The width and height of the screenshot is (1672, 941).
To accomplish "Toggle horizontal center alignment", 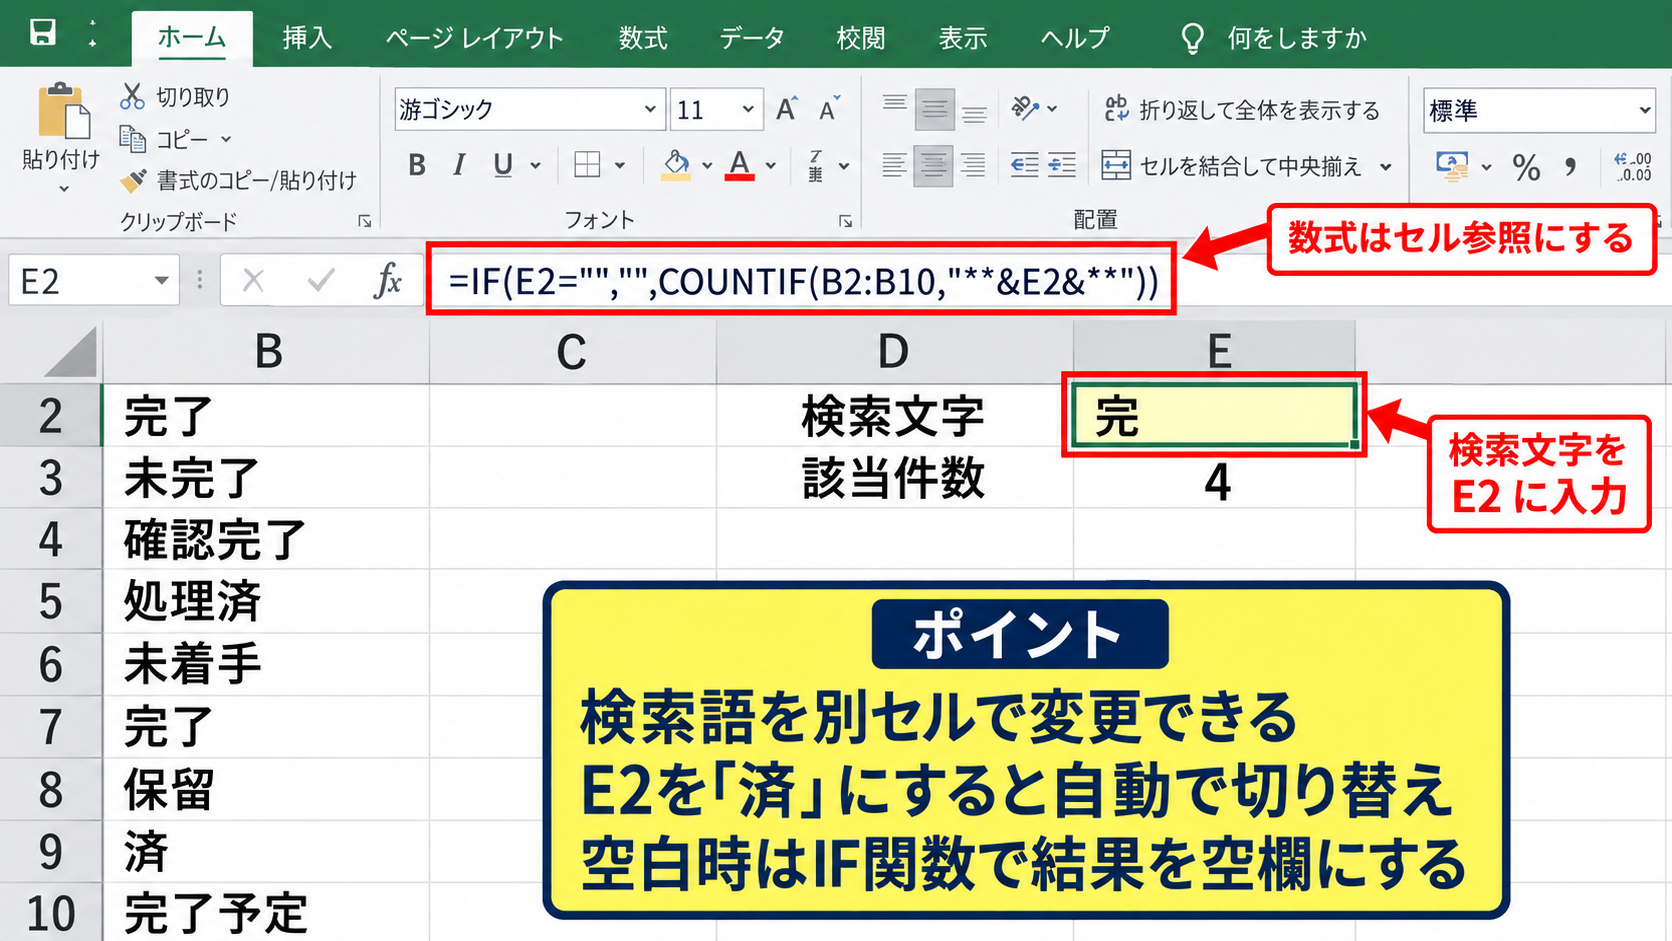I will click(934, 165).
